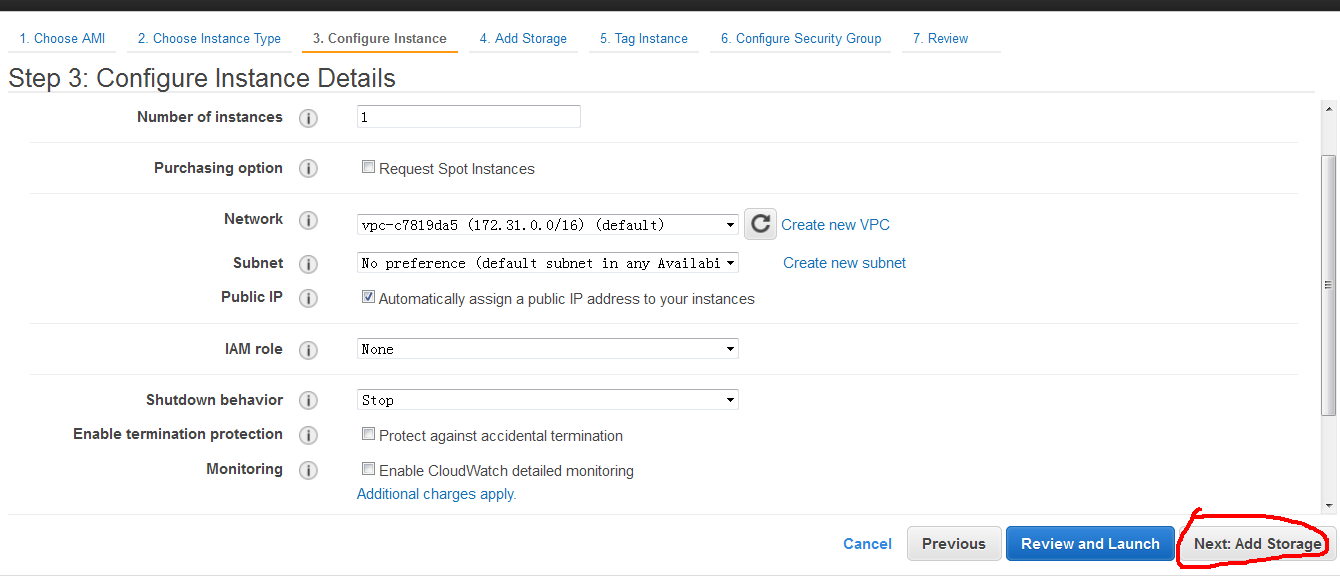Open the Purchasing option info icon
The image size is (1340, 583).
pyautogui.click(x=308, y=169)
